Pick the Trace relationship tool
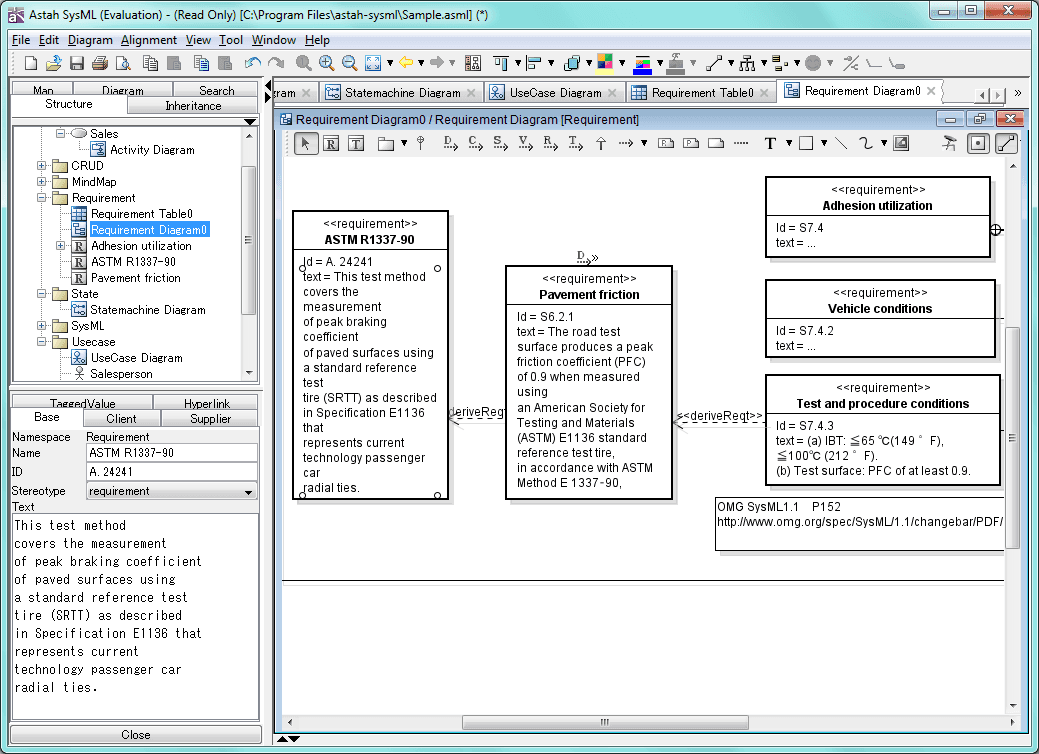The image size is (1039, 754). point(575,143)
